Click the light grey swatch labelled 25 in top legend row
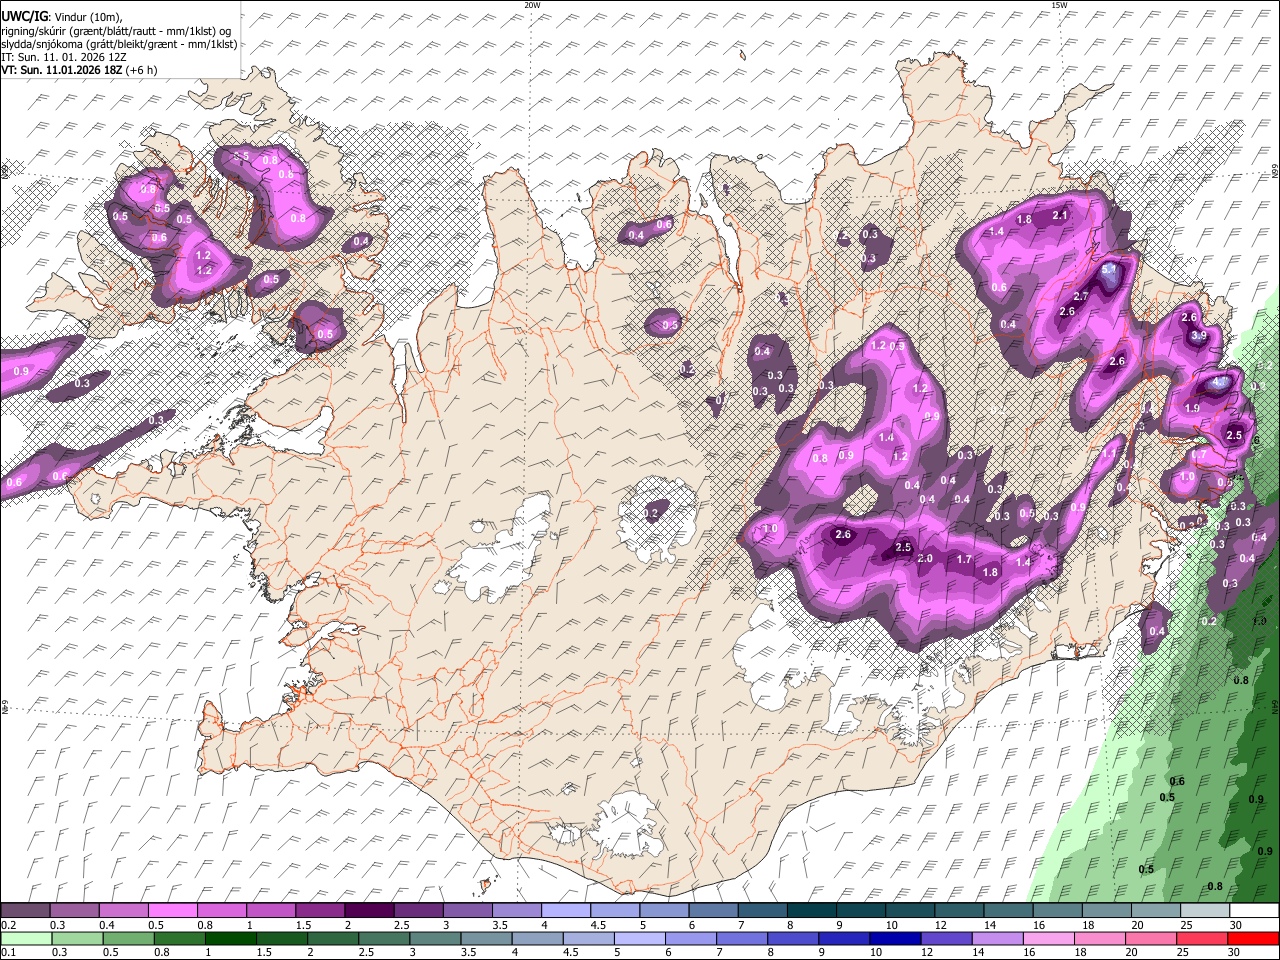The height and width of the screenshot is (960, 1280). click(1204, 911)
